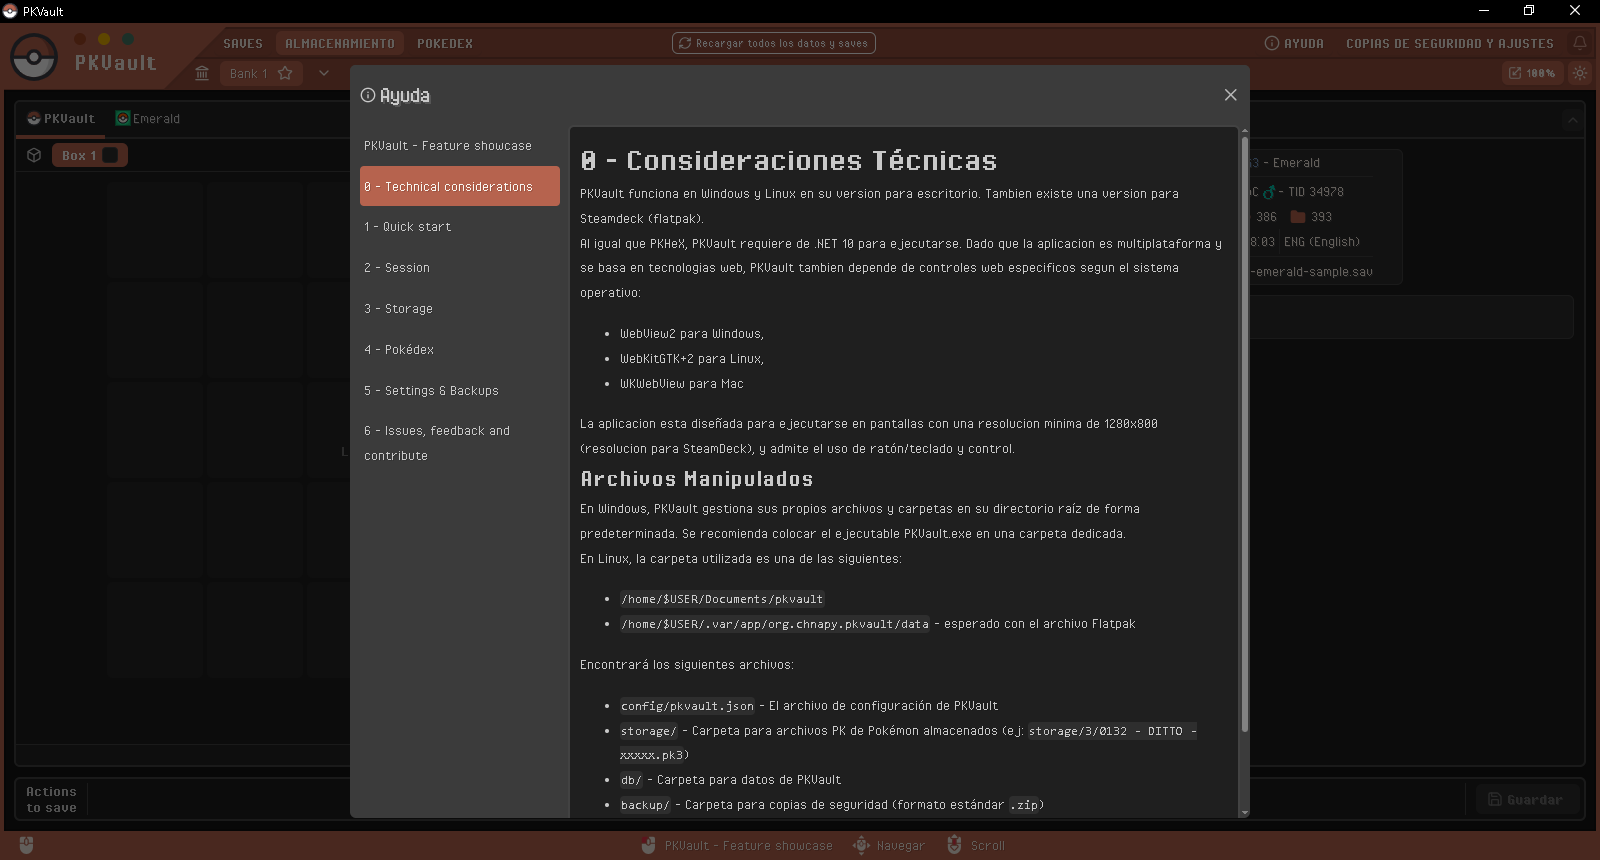Click 'Actions to save' label
This screenshot has height=860, width=1600.
[x=51, y=800]
